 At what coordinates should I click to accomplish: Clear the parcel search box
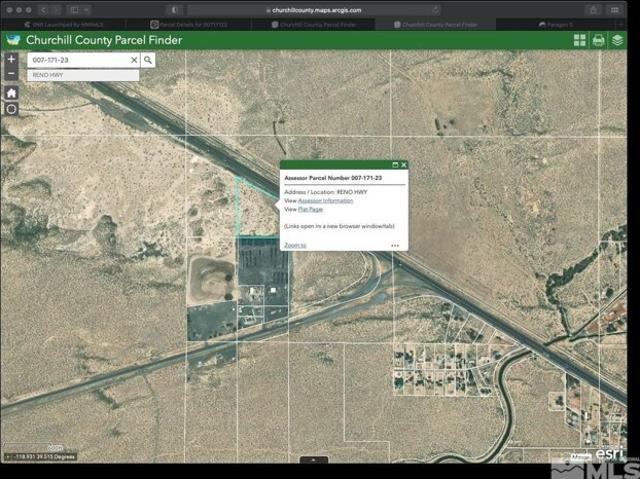[x=134, y=60]
